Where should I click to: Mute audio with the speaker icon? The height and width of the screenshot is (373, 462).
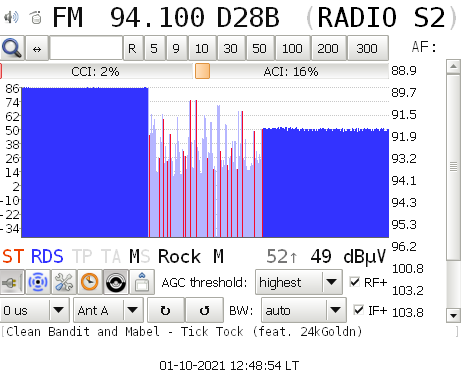11,17
